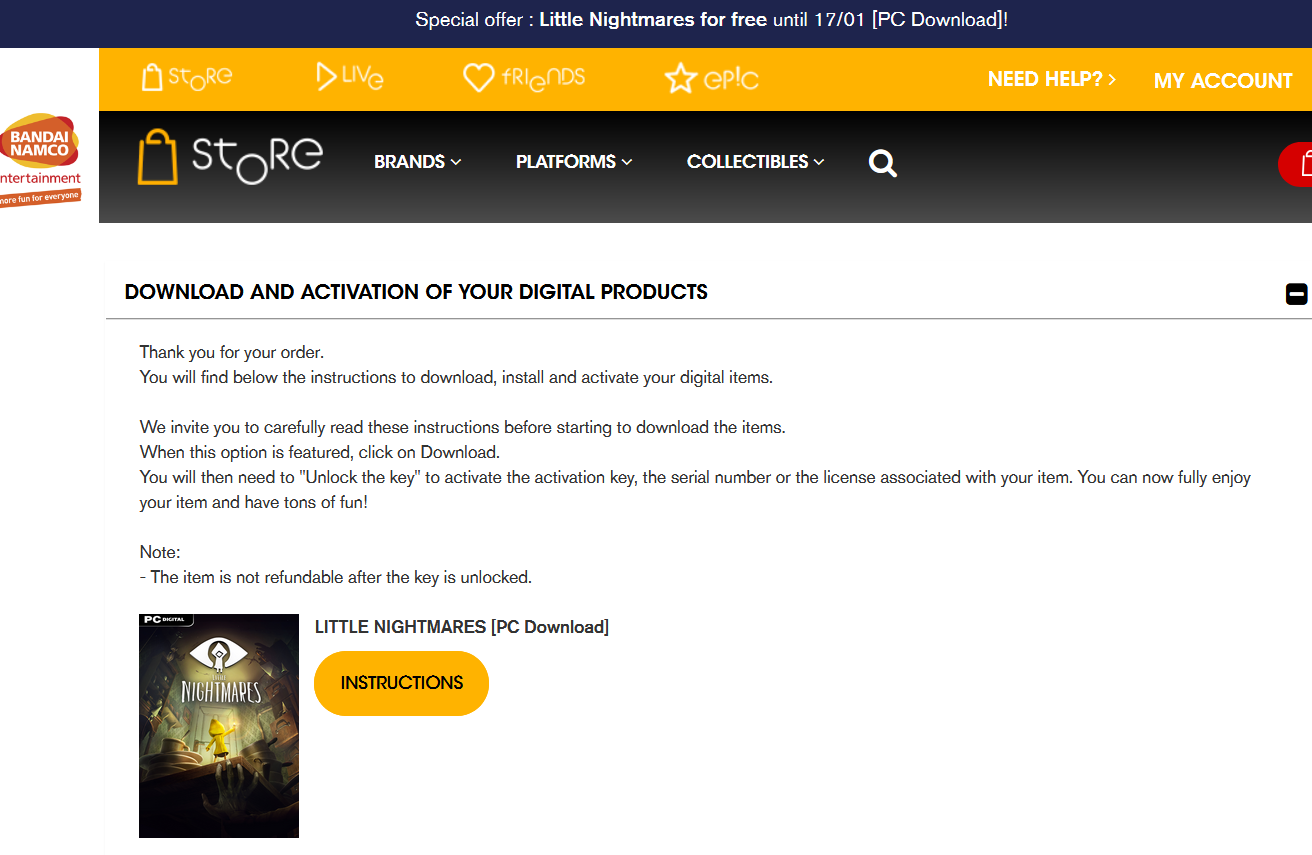Click the special offer Little Nightmares banner
The width and height of the screenshot is (1312, 855).
[x=711, y=19]
